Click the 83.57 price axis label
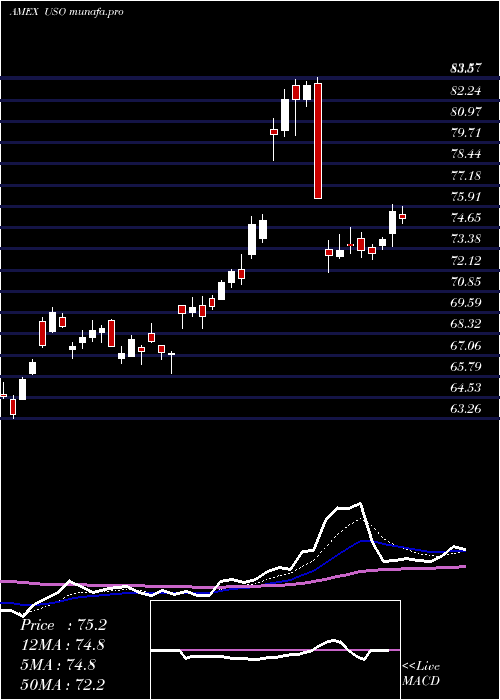 point(466,69)
